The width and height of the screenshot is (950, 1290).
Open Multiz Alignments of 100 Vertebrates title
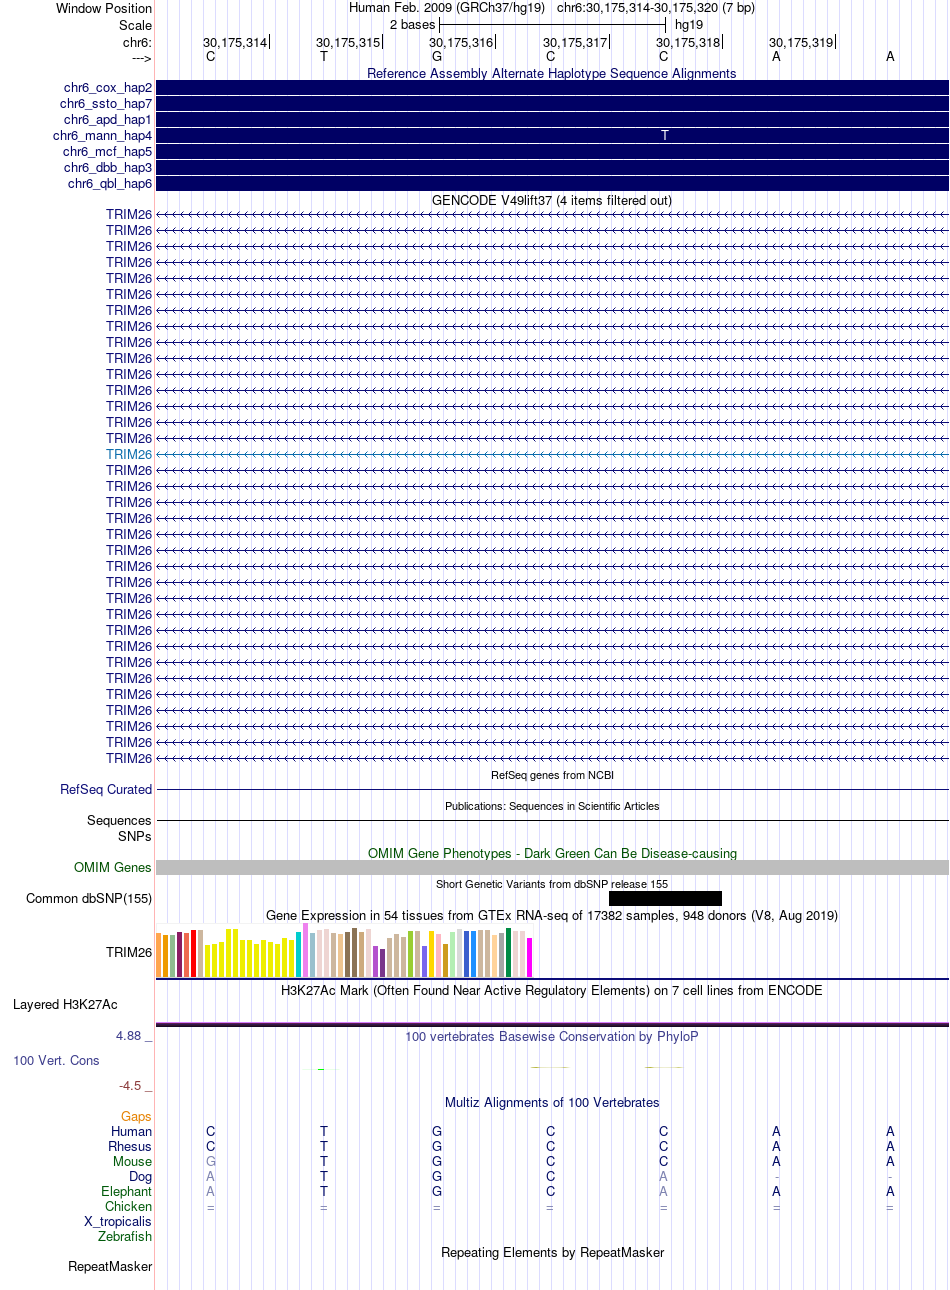(x=552, y=1102)
